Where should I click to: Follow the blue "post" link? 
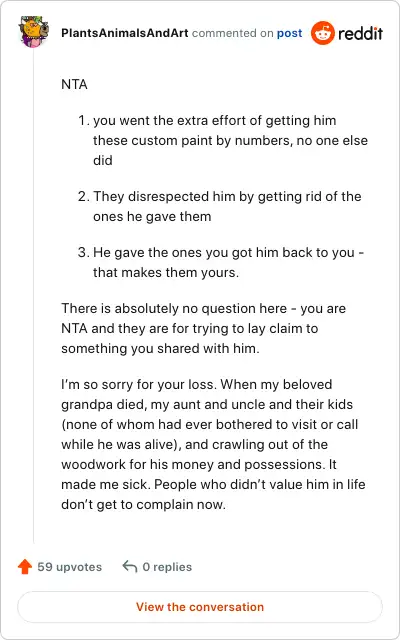coord(289,33)
